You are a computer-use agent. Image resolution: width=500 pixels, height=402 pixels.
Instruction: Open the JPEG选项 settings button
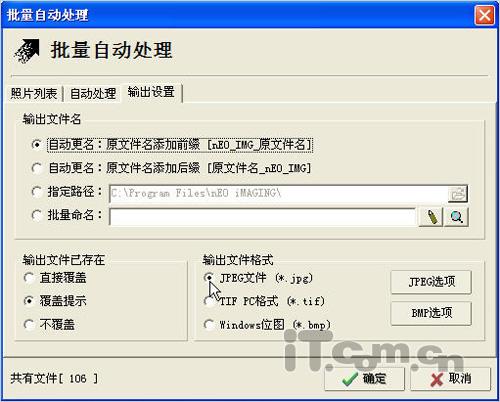pos(431,282)
